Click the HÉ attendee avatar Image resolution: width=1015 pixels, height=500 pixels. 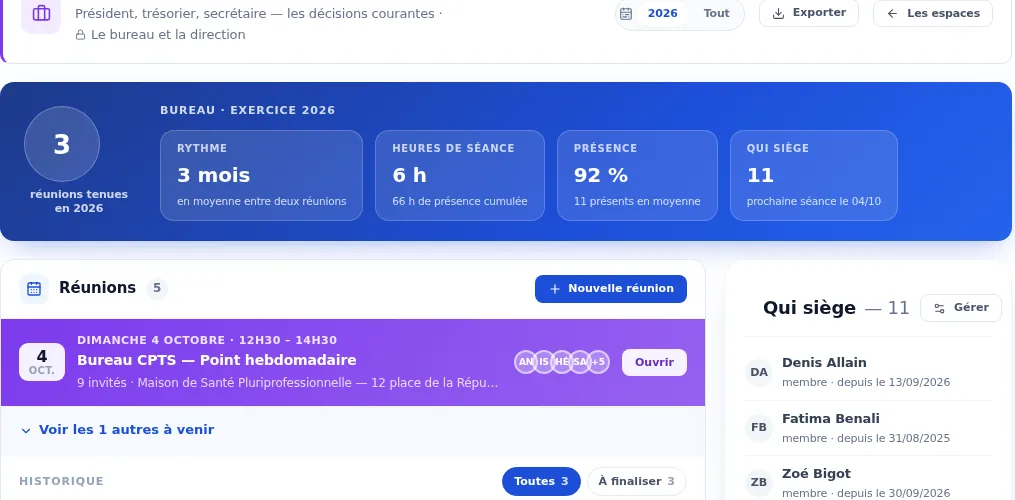click(x=562, y=362)
